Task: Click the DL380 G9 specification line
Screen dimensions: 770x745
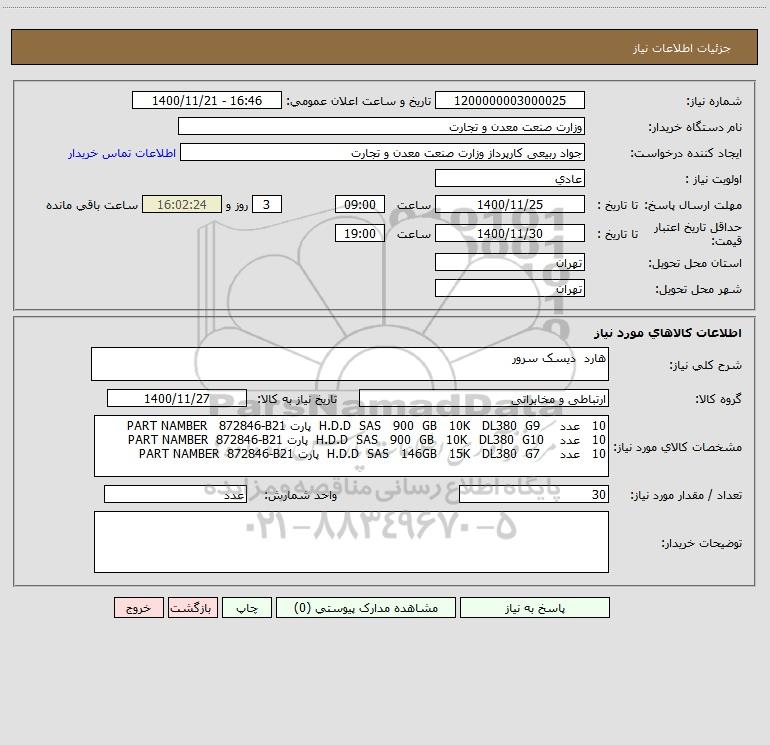Action: tap(366, 425)
